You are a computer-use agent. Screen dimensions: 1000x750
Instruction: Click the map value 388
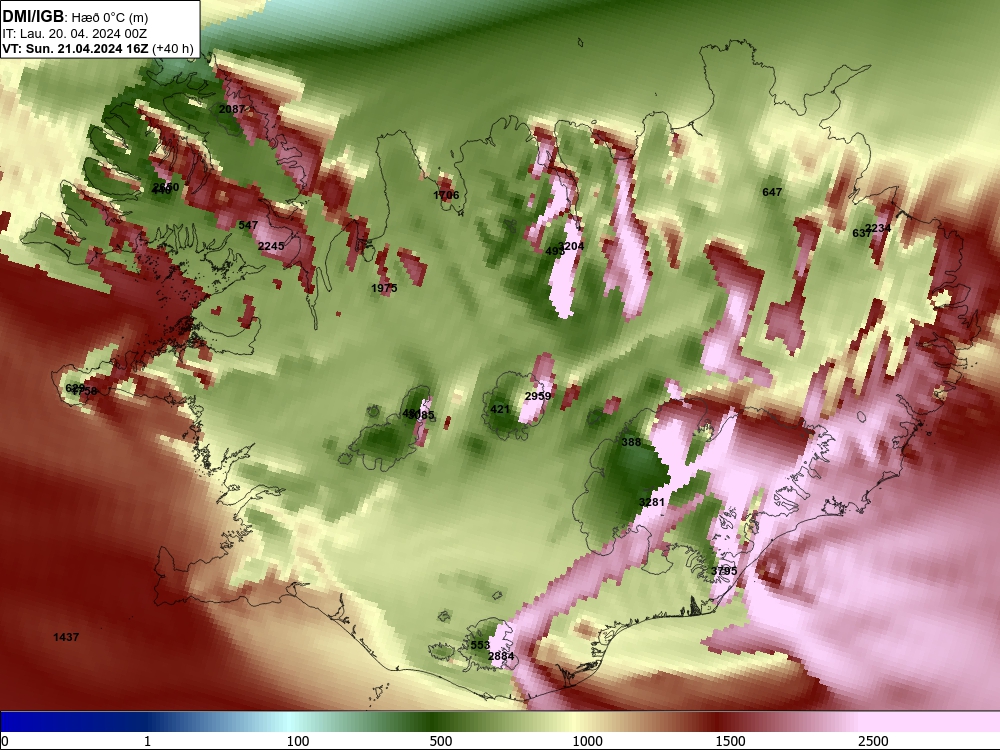(631, 442)
